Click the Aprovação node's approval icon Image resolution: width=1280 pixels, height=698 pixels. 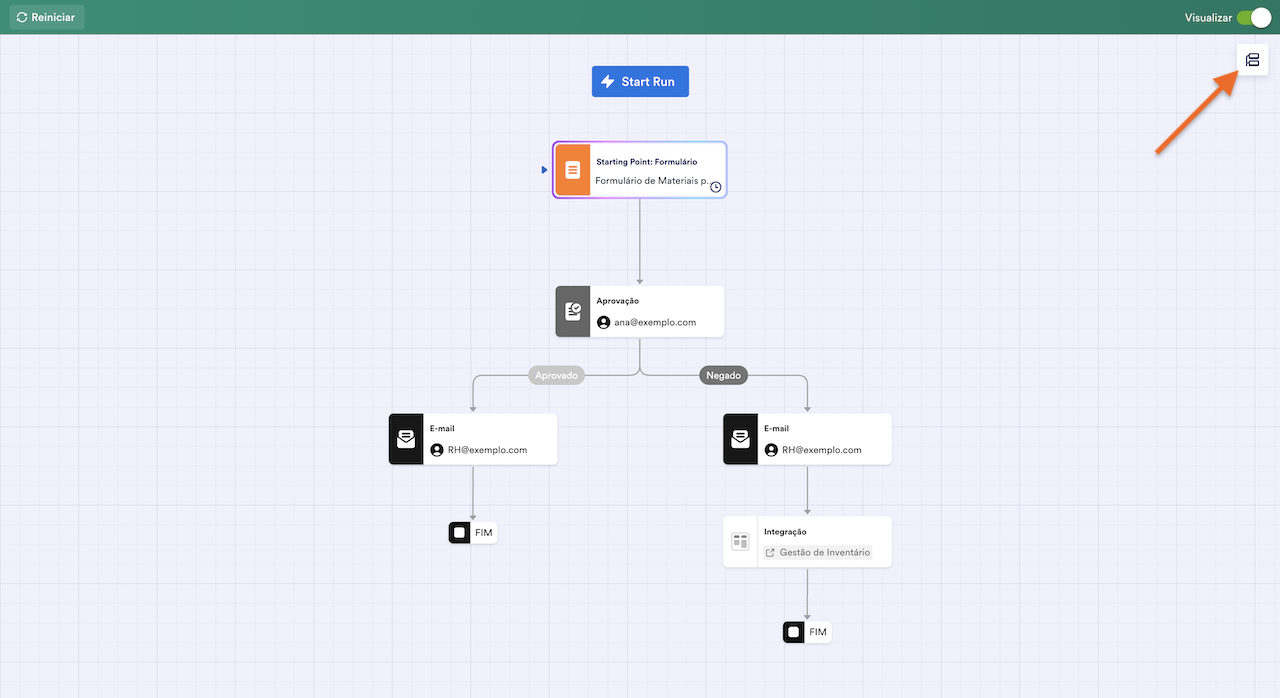tap(573, 312)
